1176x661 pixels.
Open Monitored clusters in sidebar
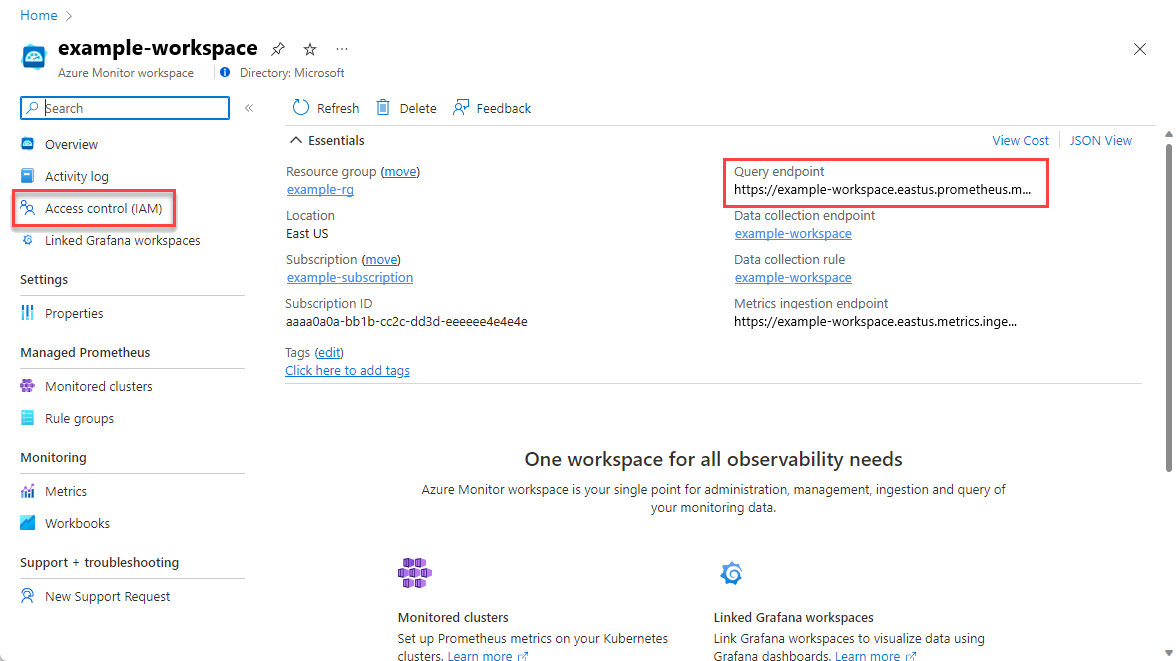[x=98, y=386]
